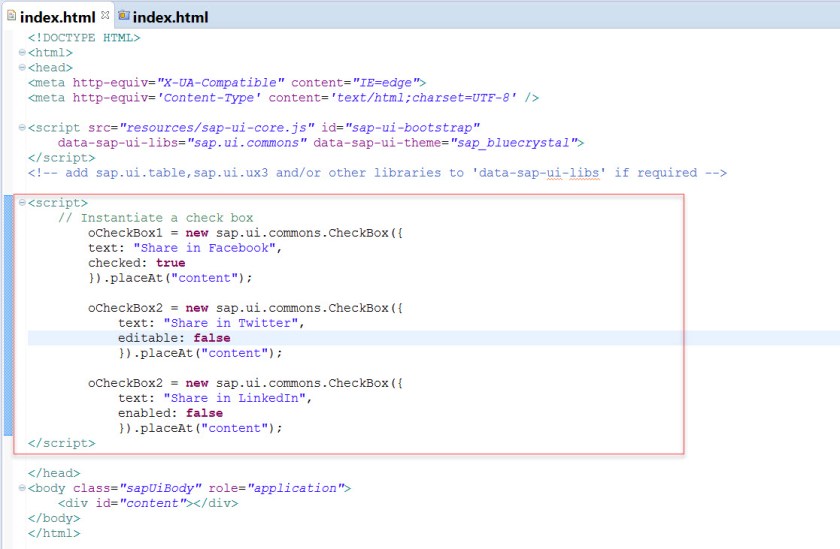Click the '// Instantiate a check box' comment
Screen dimensions: 840x549
click(x=156, y=217)
